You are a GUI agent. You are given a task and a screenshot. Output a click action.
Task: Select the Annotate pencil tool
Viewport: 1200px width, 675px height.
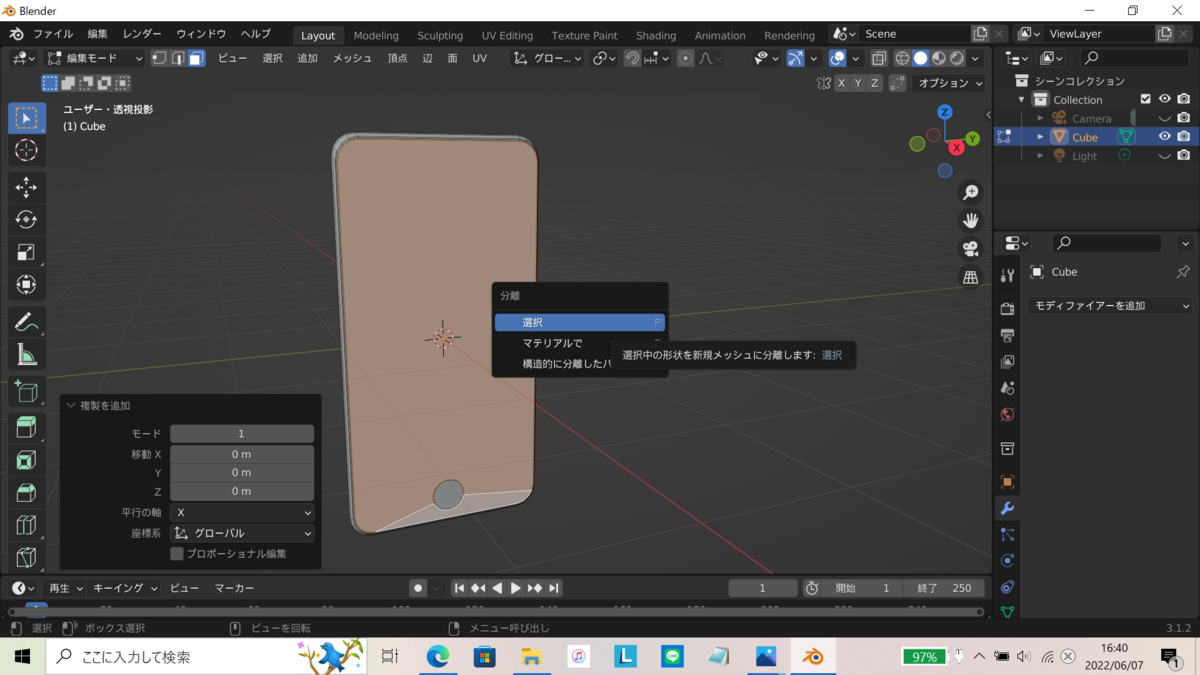(x=27, y=322)
